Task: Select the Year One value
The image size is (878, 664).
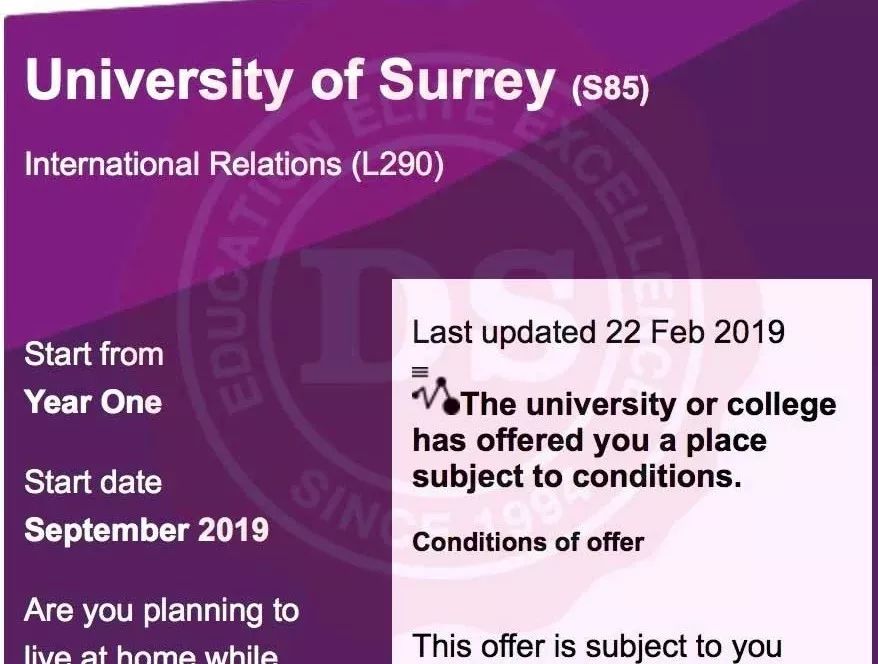Action: pos(93,402)
